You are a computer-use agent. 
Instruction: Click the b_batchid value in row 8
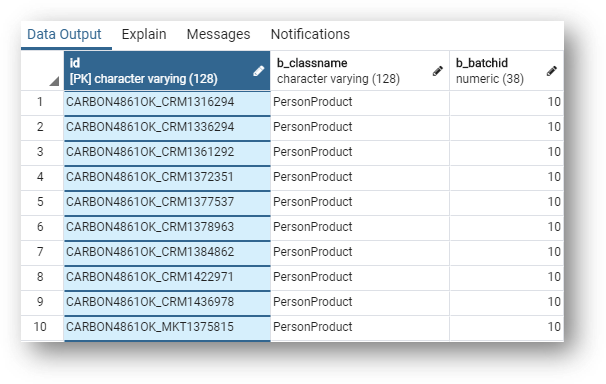507,277
